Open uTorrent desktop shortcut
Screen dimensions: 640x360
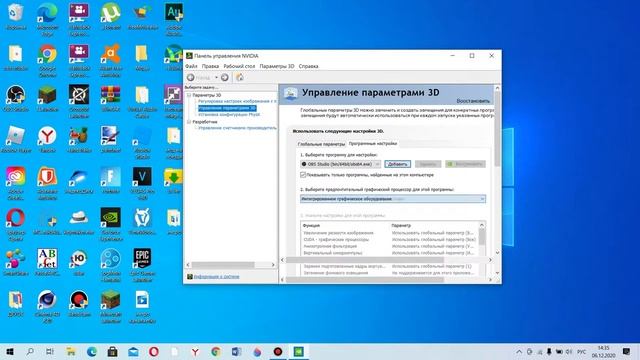(111, 17)
